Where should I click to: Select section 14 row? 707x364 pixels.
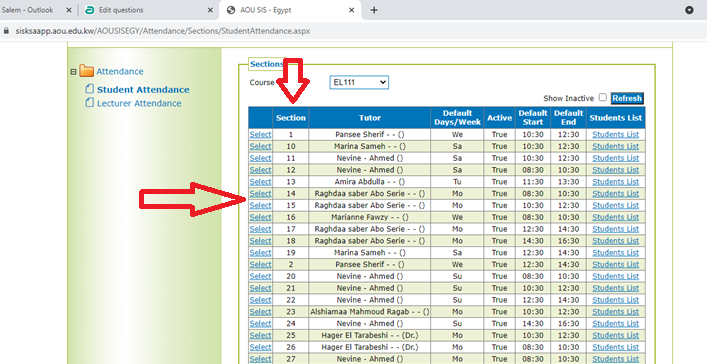coord(260,194)
